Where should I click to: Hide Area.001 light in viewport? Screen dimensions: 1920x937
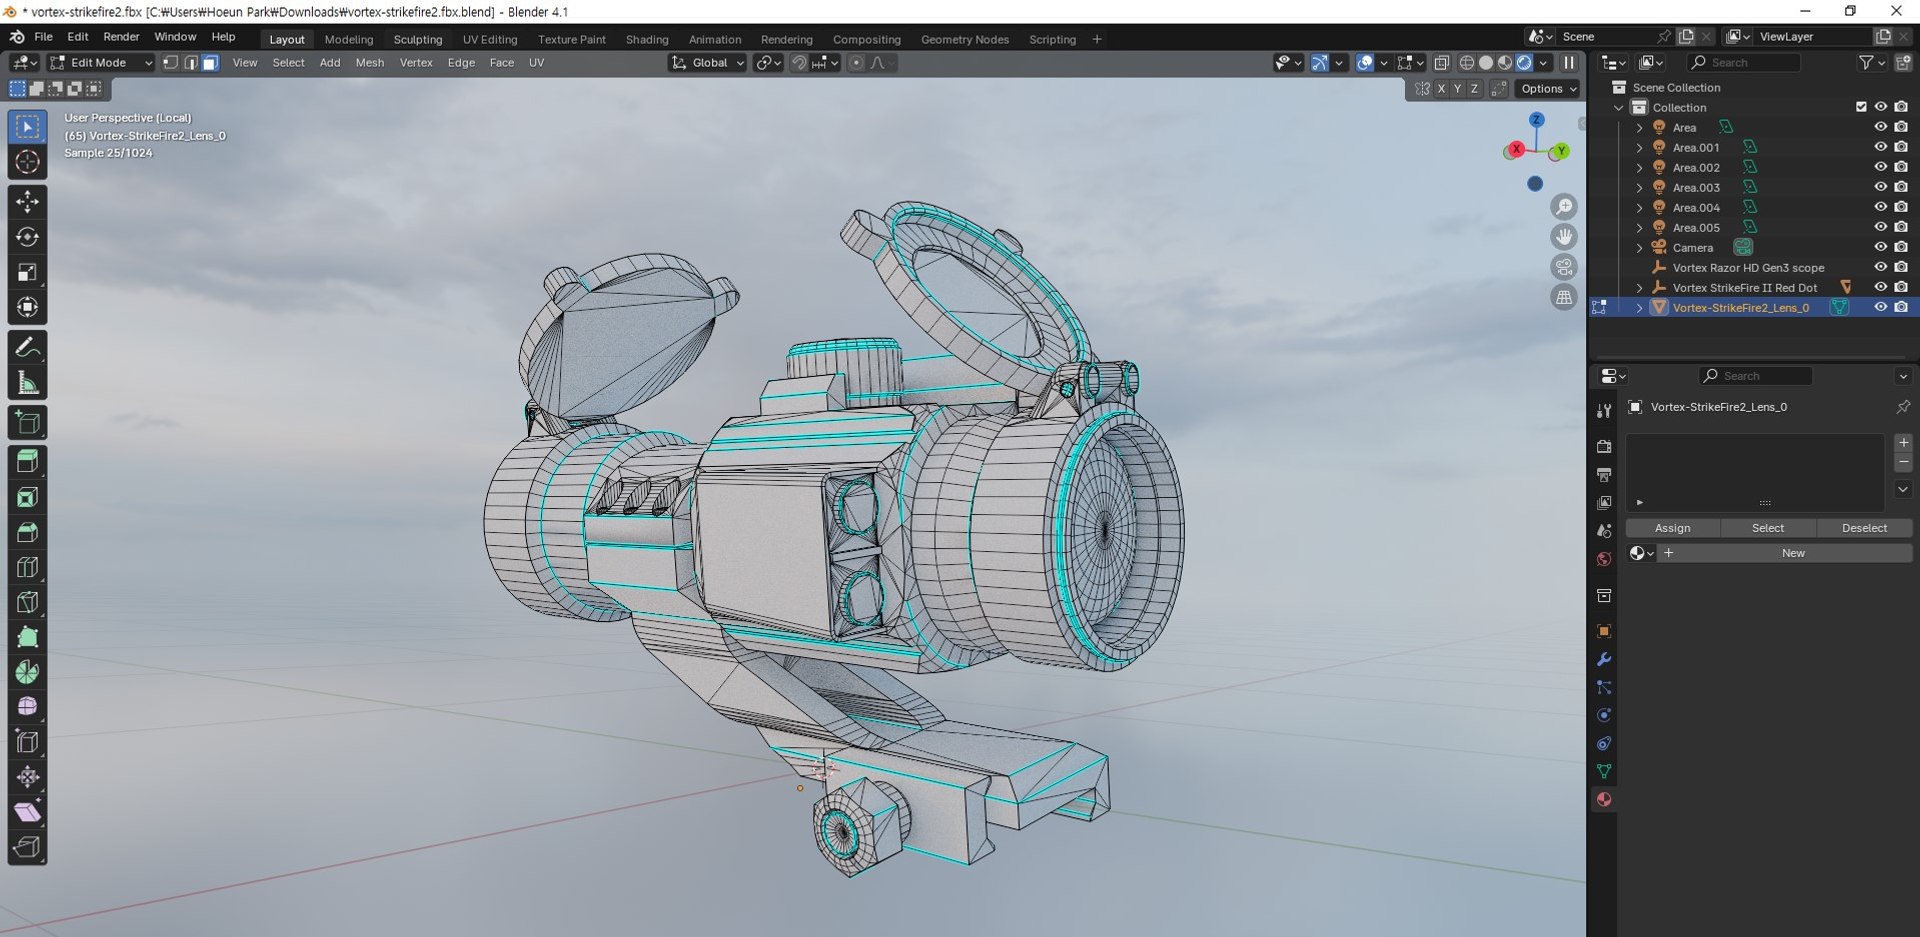(x=1880, y=147)
